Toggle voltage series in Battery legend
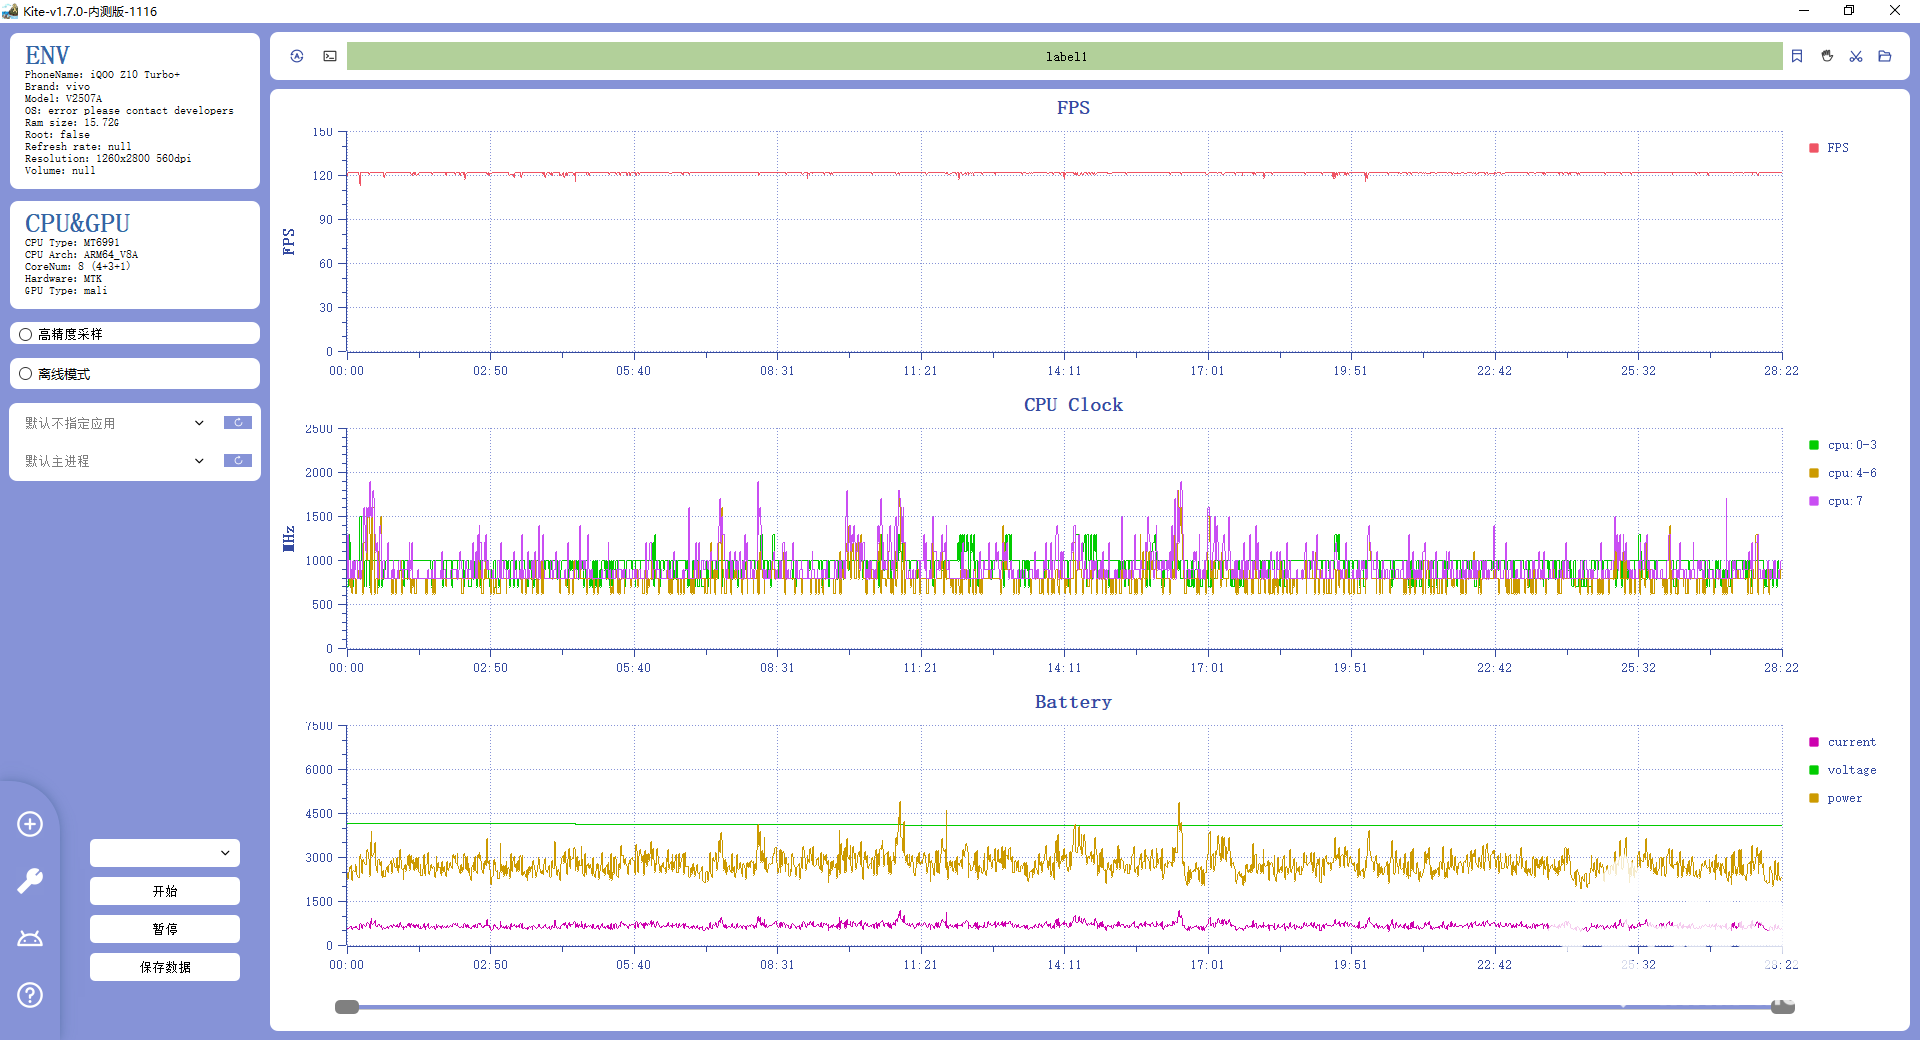This screenshot has height=1040, width=1920. pyautogui.click(x=1842, y=770)
